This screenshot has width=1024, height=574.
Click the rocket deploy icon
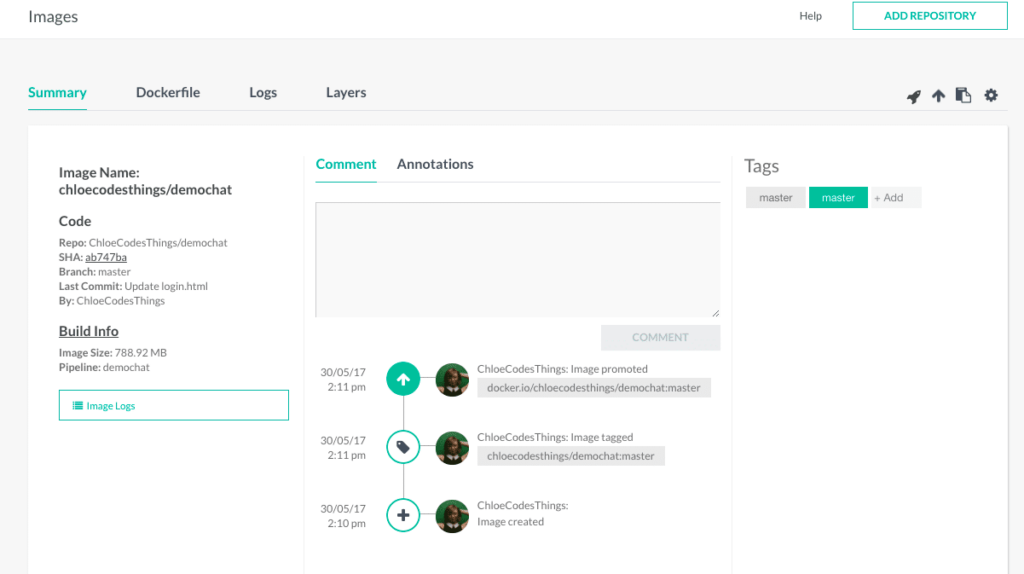tap(914, 96)
